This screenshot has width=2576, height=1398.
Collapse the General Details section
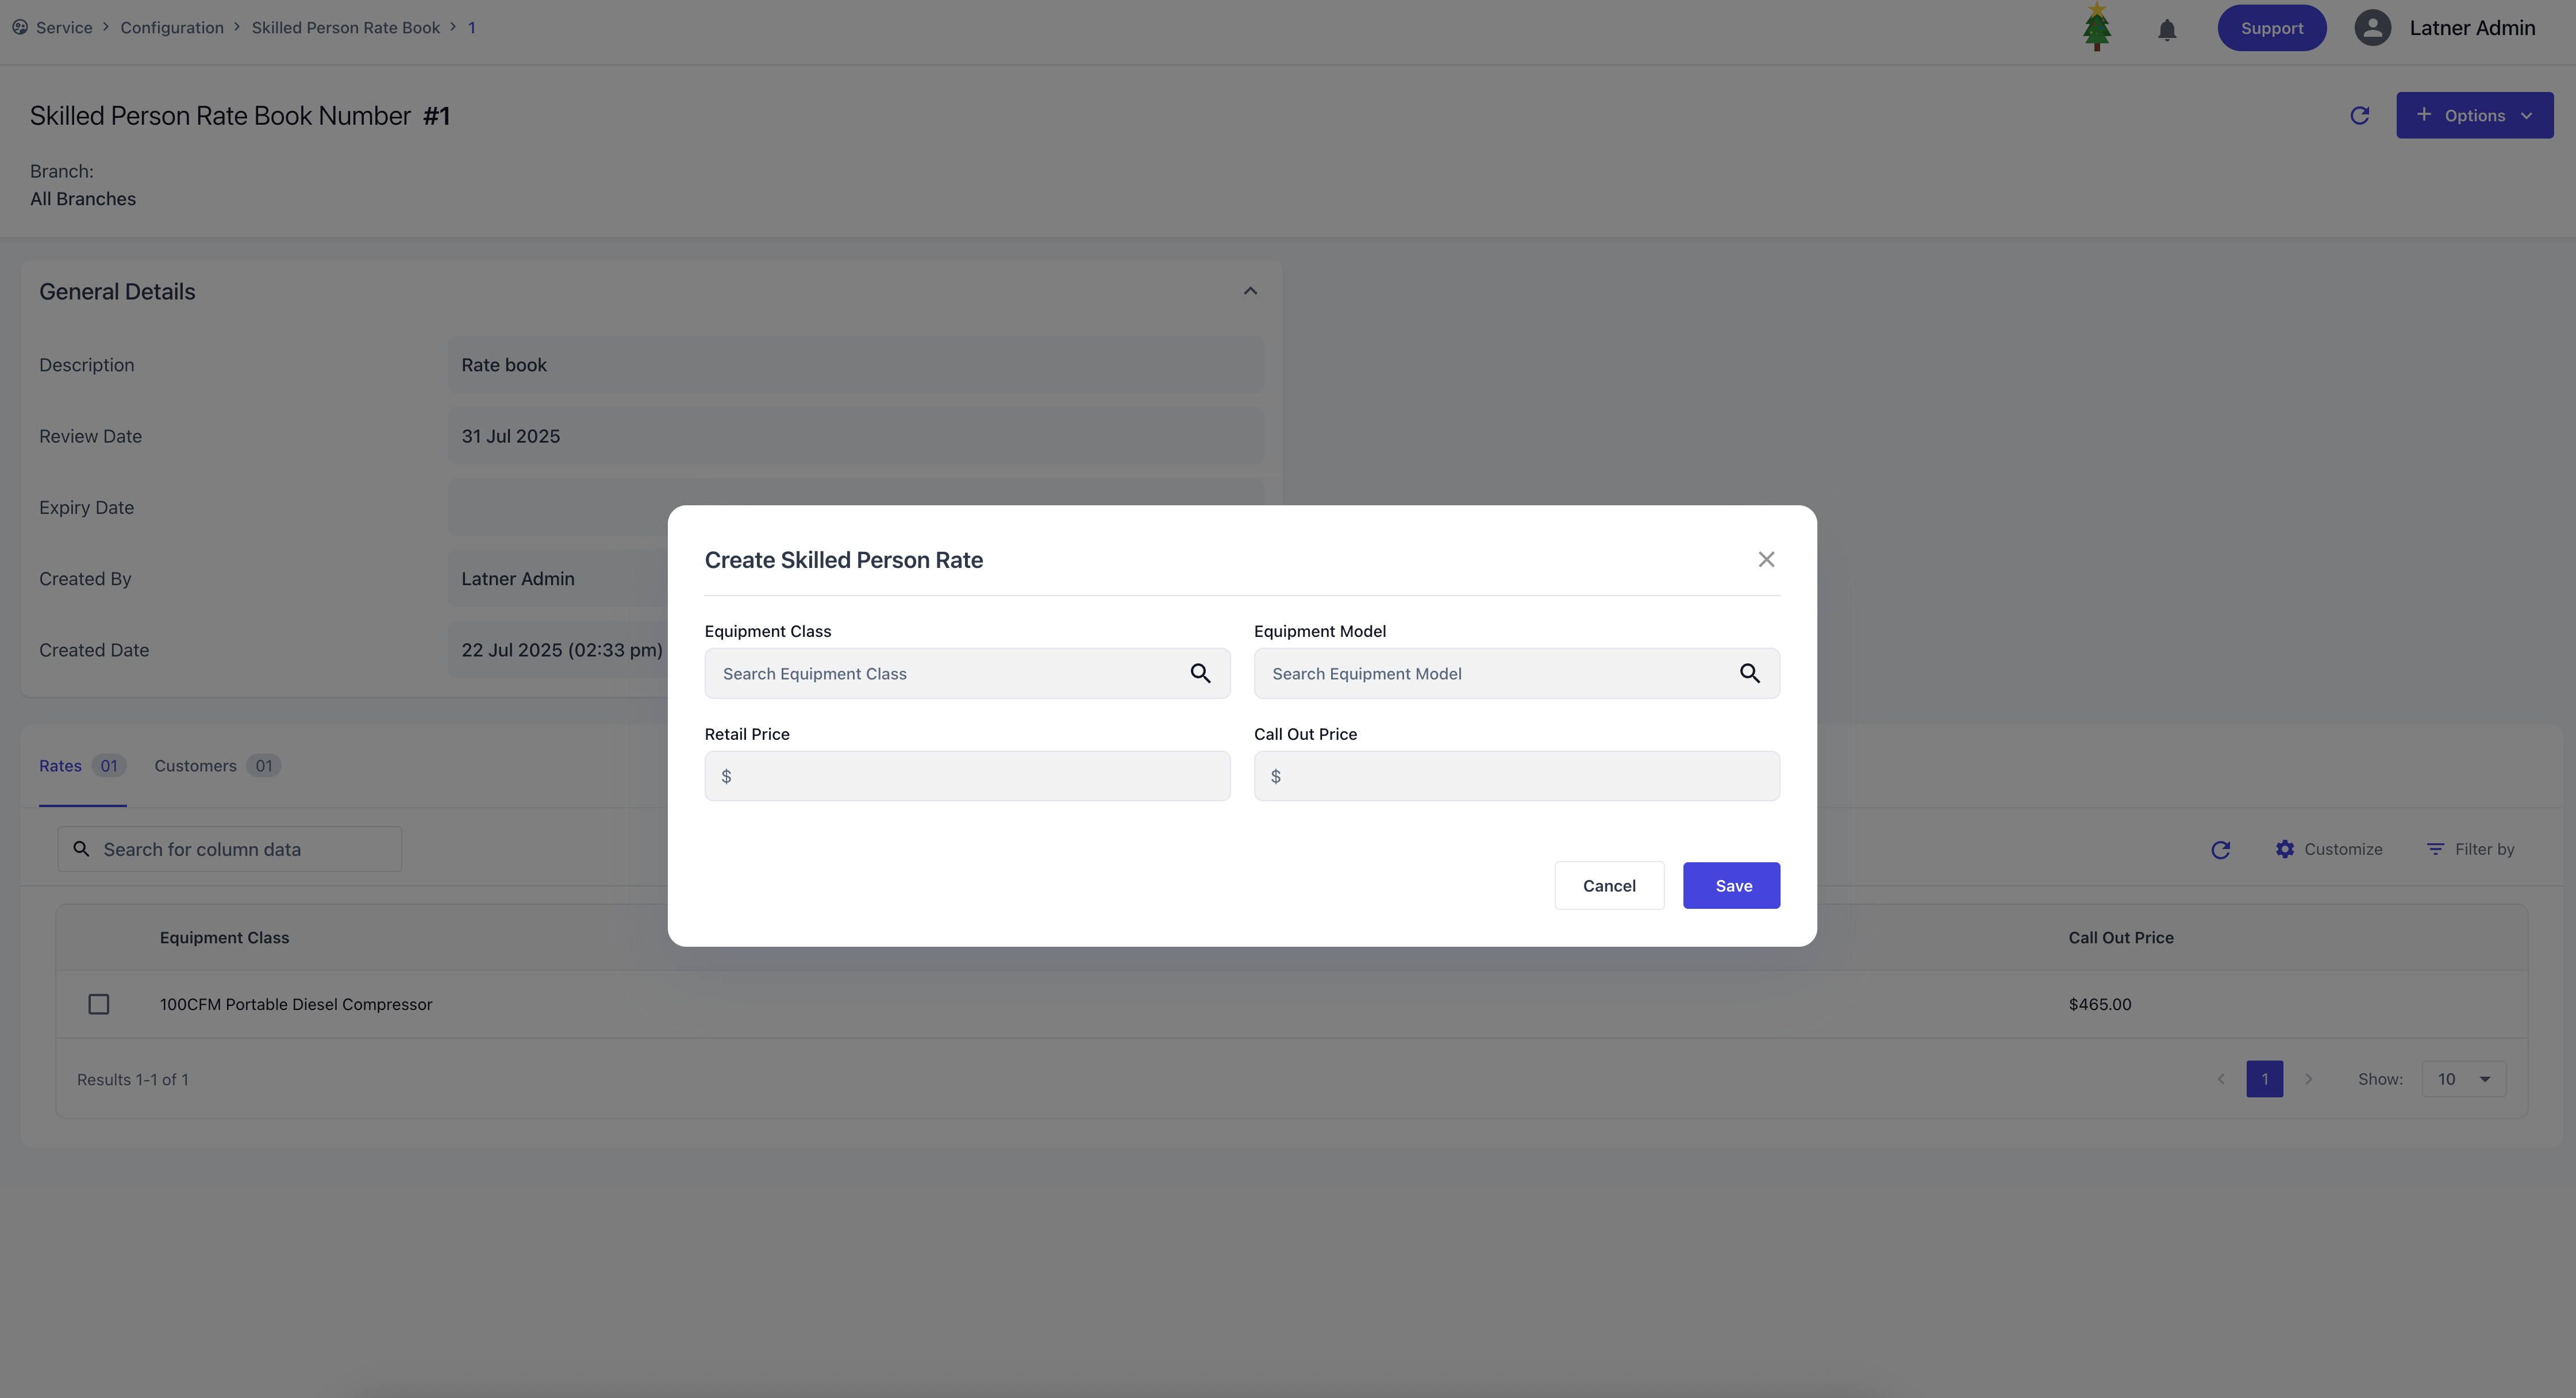pos(1250,291)
